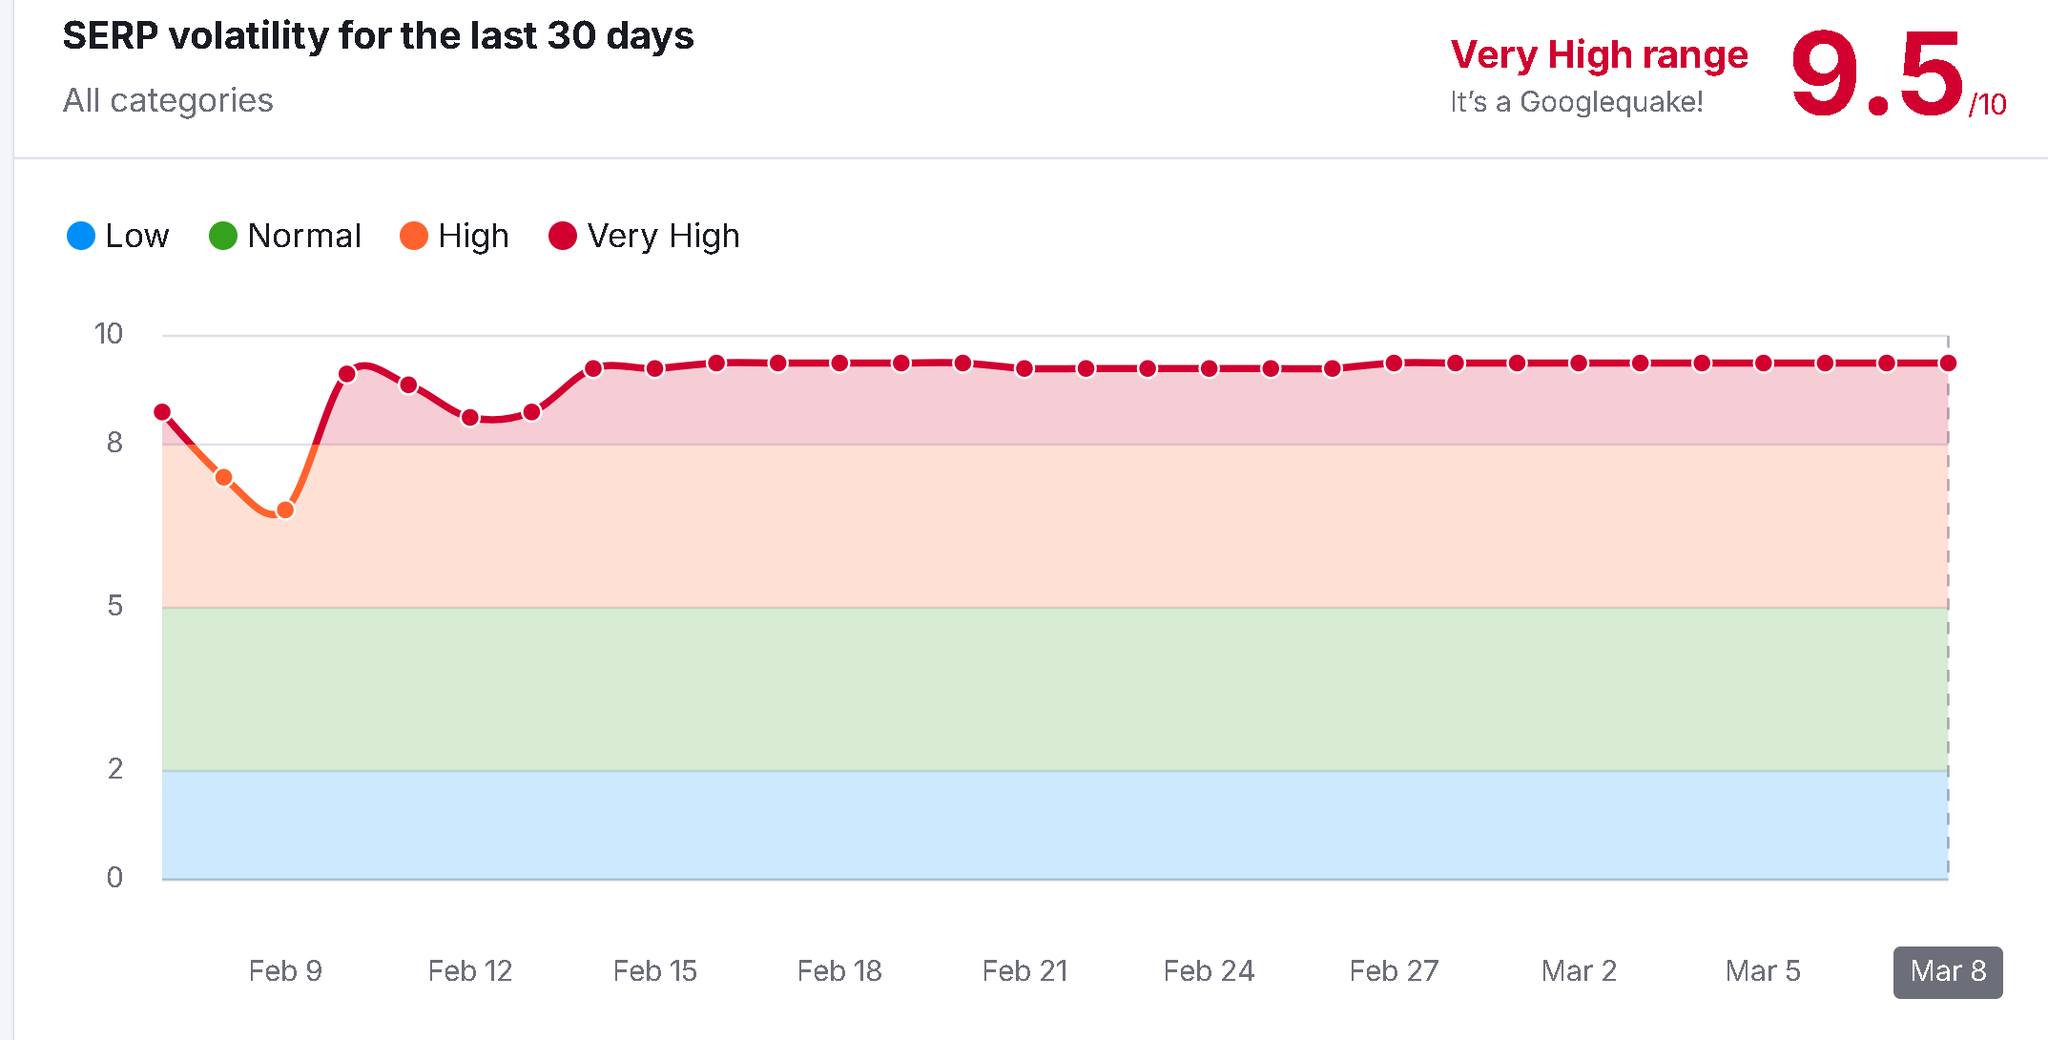Click the red Very High legend dot
The height and width of the screenshot is (1040, 2048).
[x=563, y=236]
